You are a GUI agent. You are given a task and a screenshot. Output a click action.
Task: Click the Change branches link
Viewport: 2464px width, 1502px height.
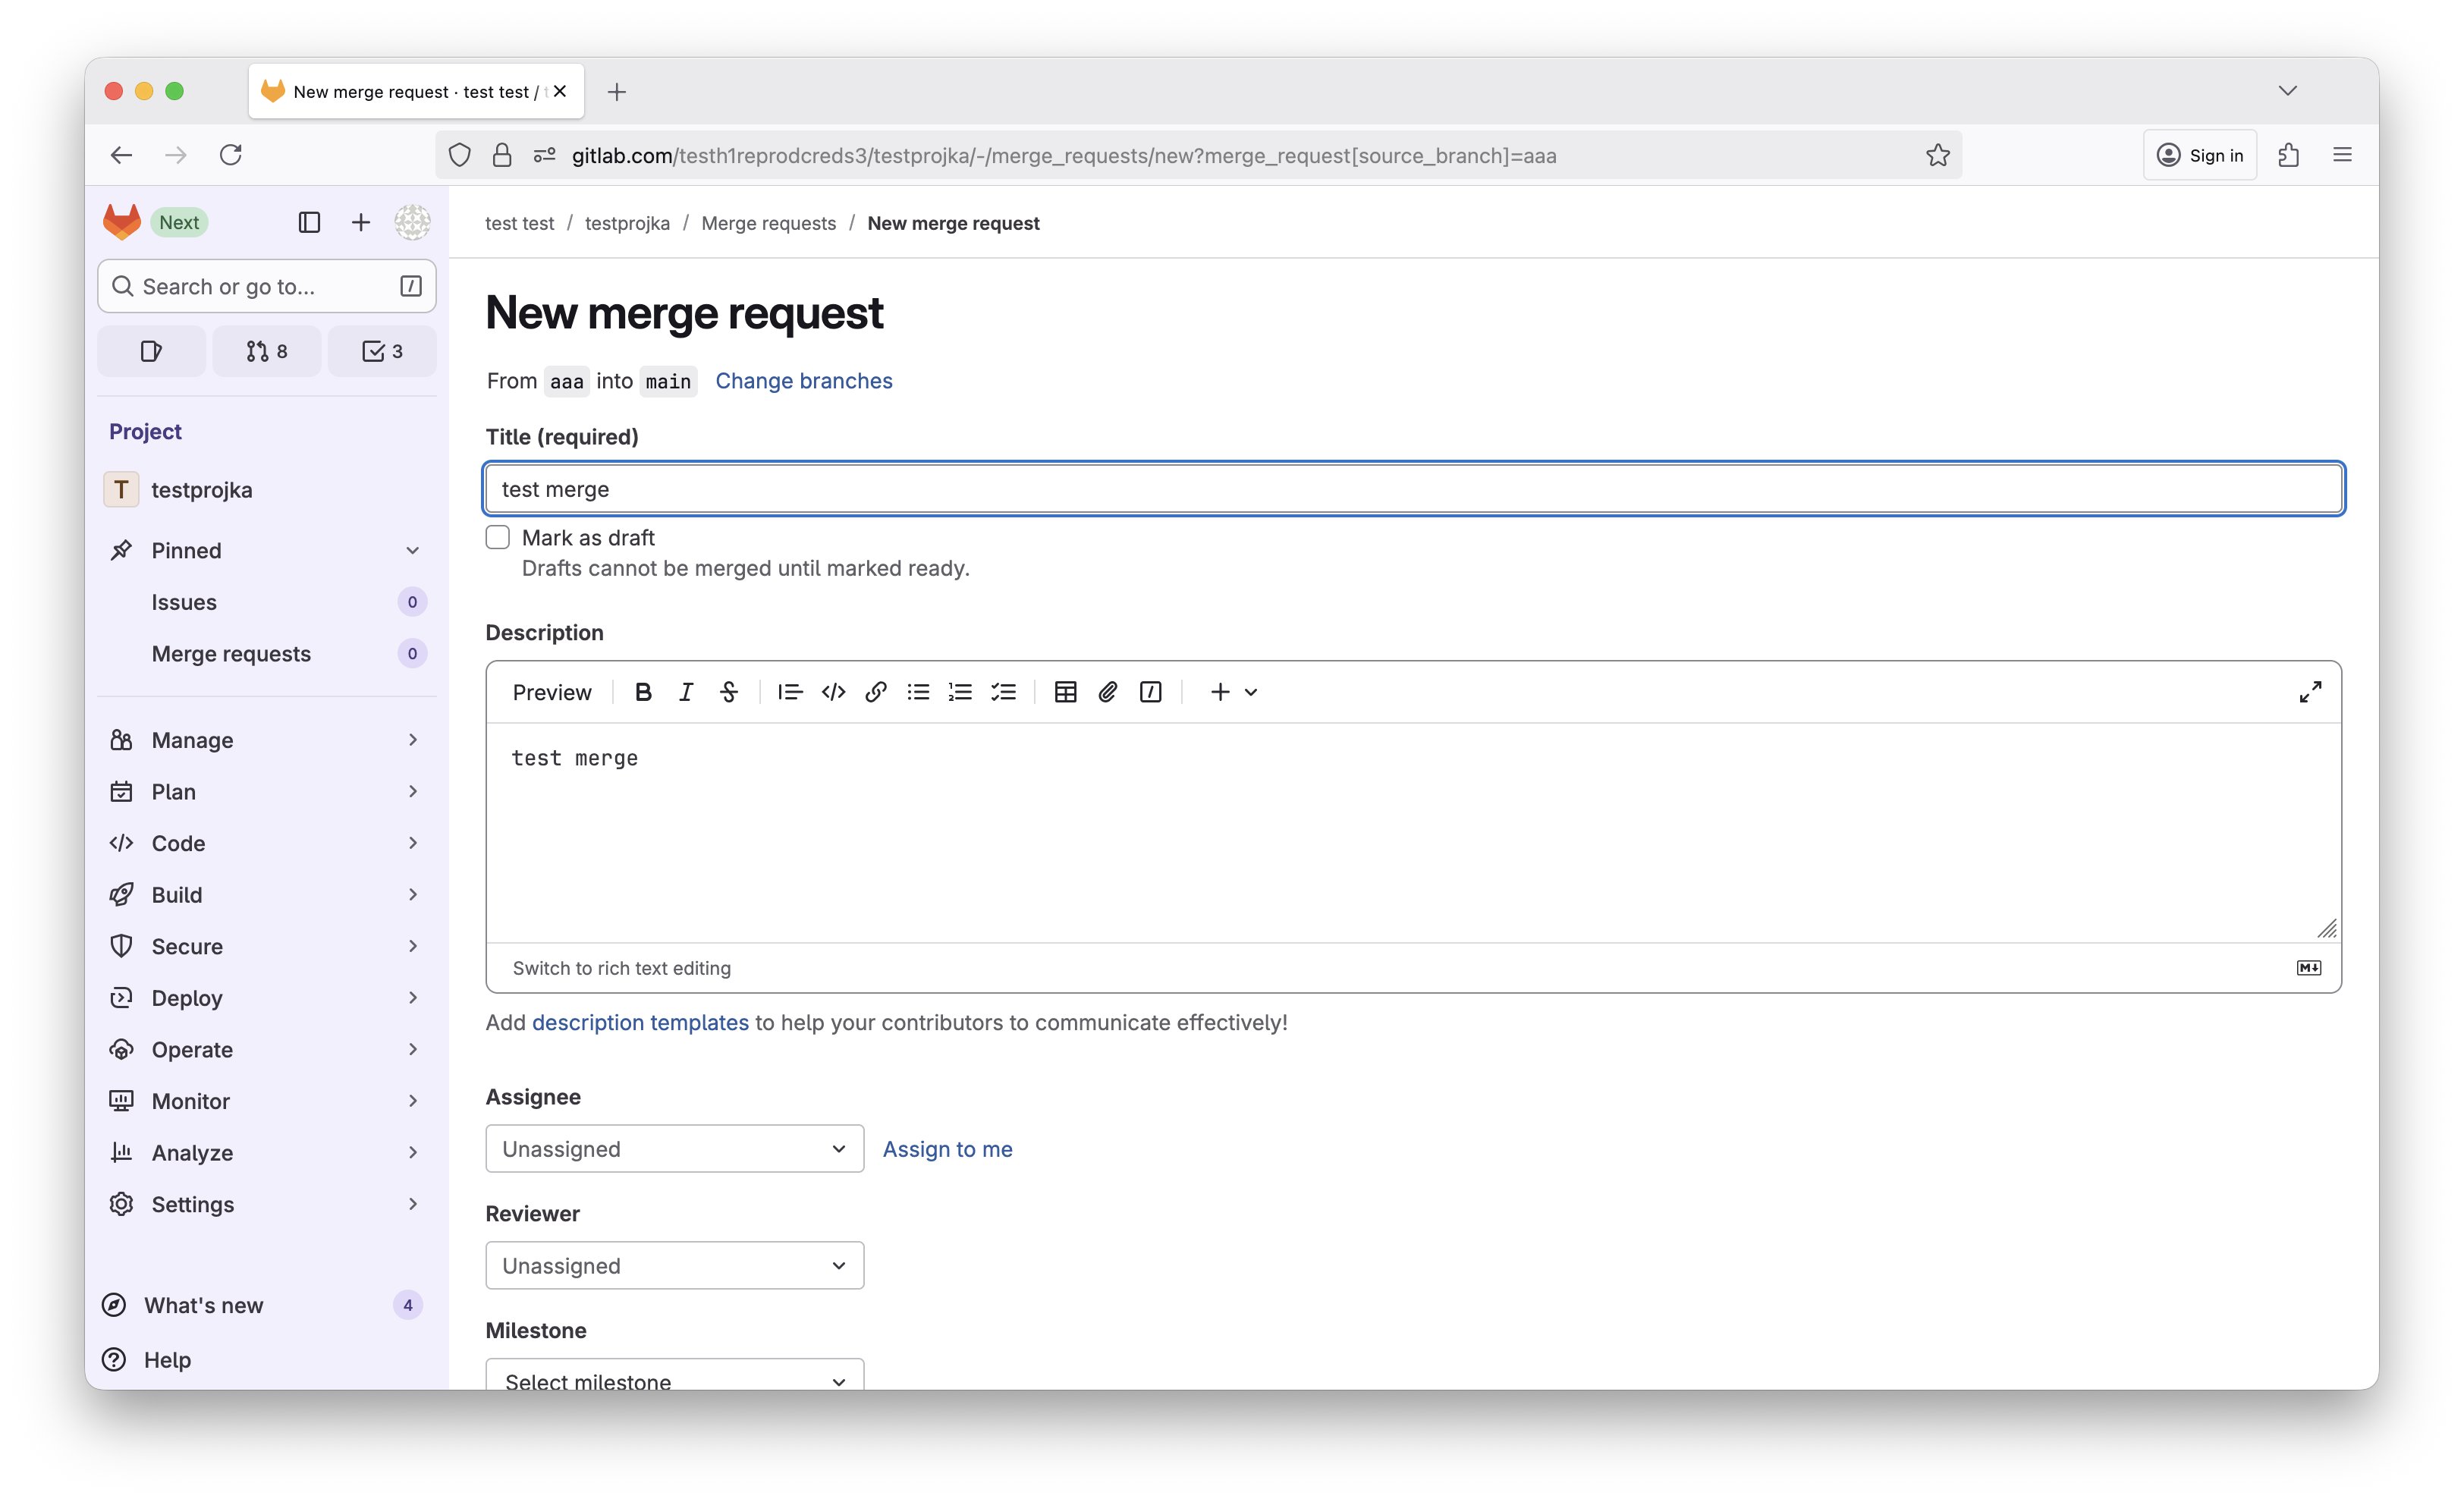(803, 381)
